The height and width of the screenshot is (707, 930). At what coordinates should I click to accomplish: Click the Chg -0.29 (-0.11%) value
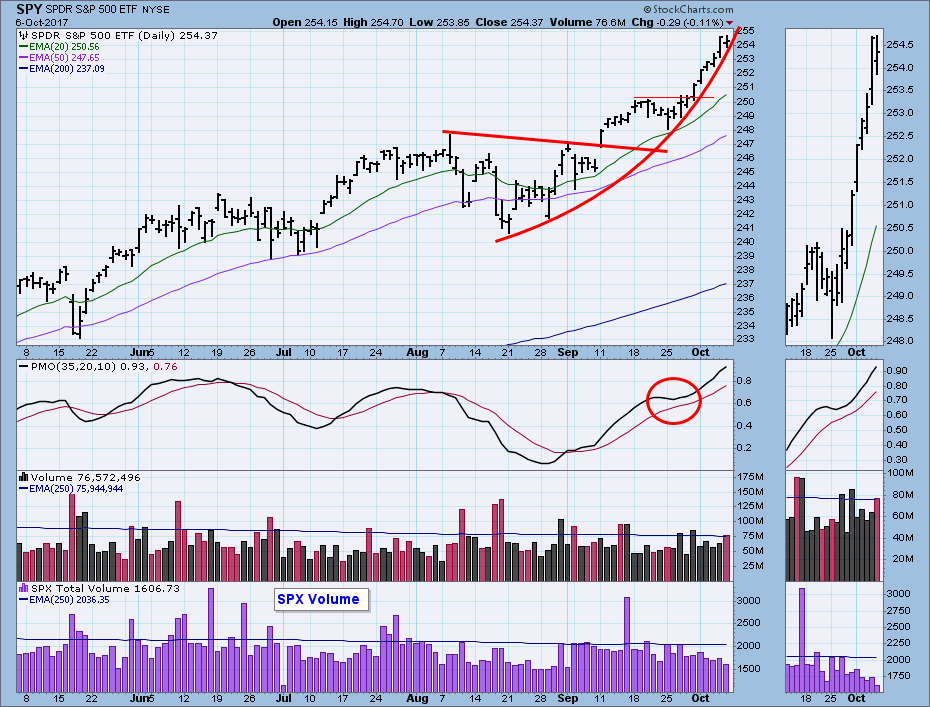[678, 23]
